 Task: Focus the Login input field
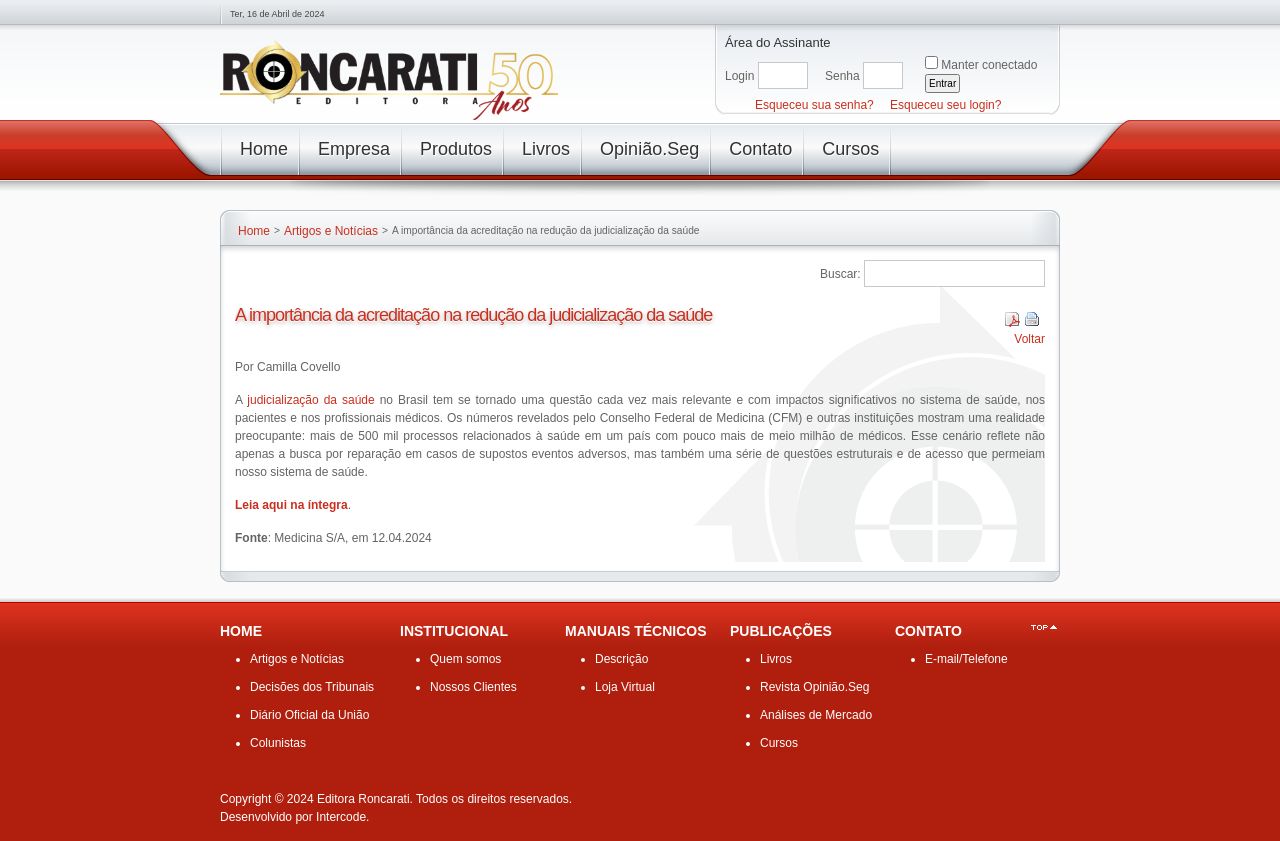pyautogui.click(x=782, y=76)
